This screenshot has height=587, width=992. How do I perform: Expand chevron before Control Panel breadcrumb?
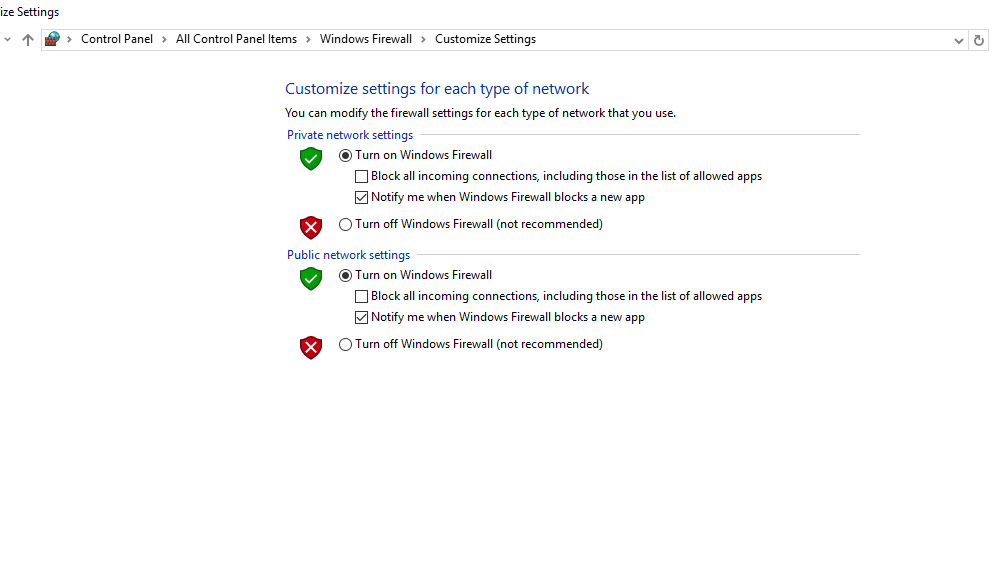[x=69, y=39]
